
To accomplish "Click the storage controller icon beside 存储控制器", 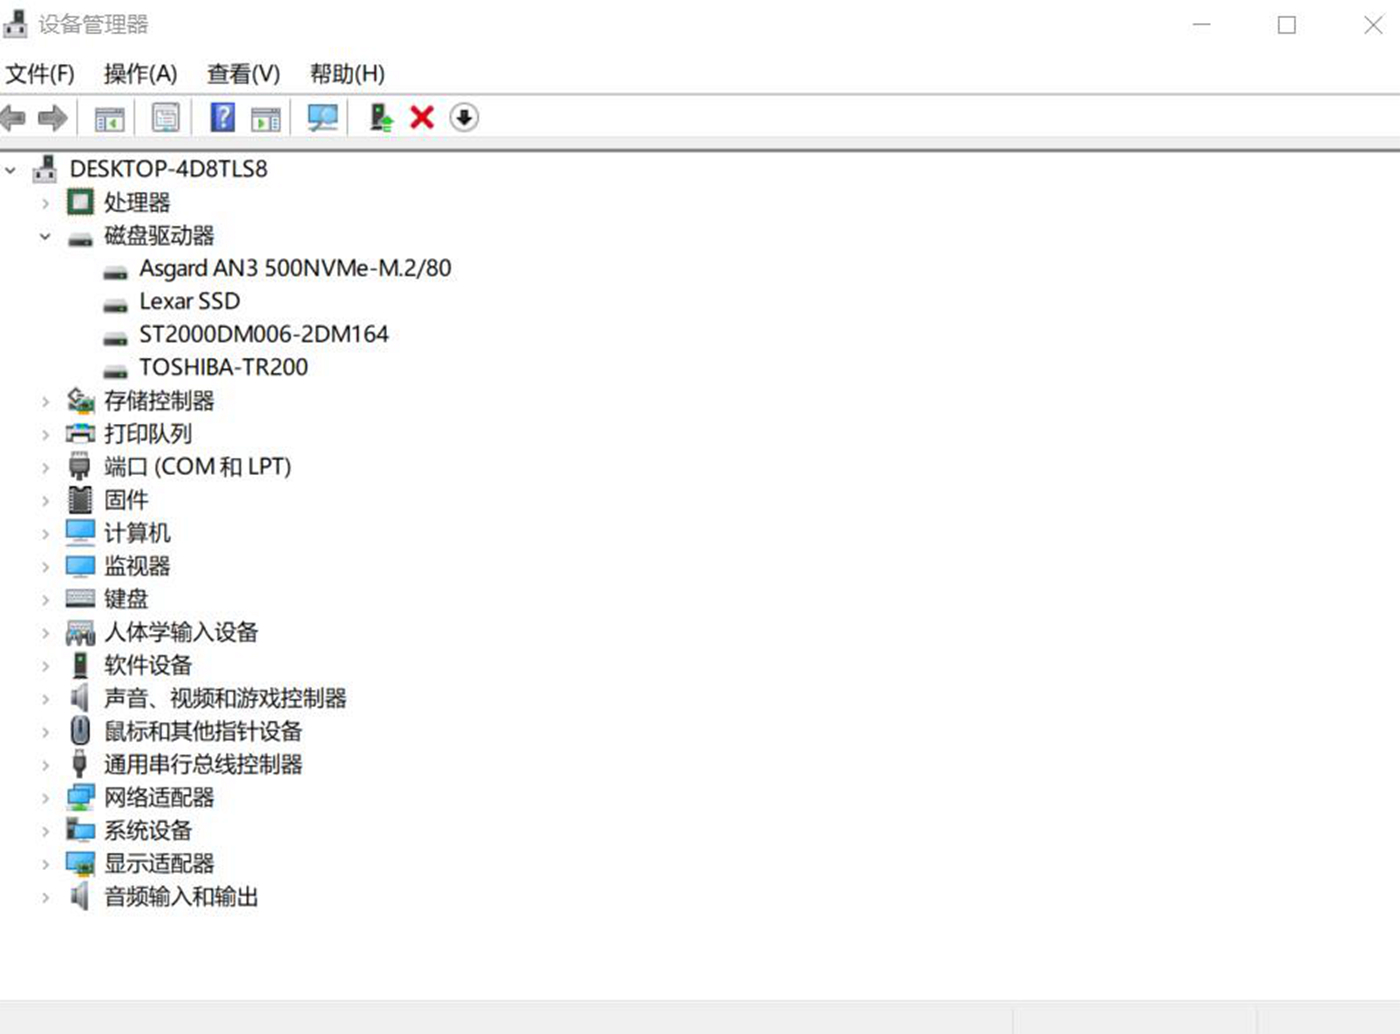I will [x=80, y=401].
